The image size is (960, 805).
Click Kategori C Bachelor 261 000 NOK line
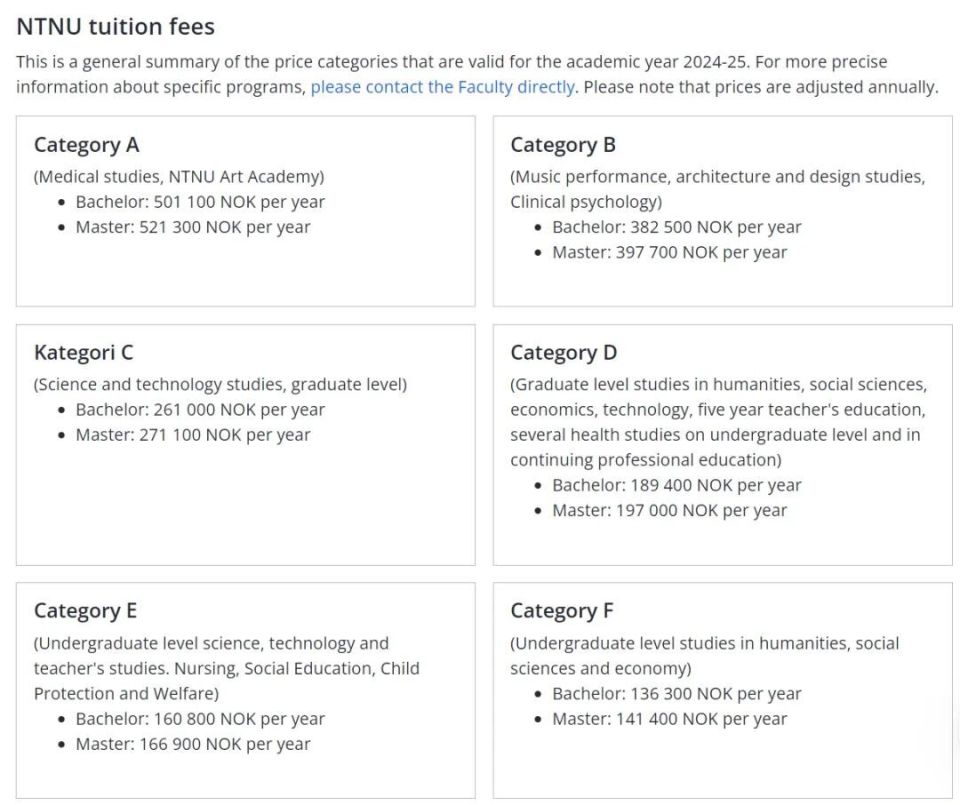coord(200,410)
